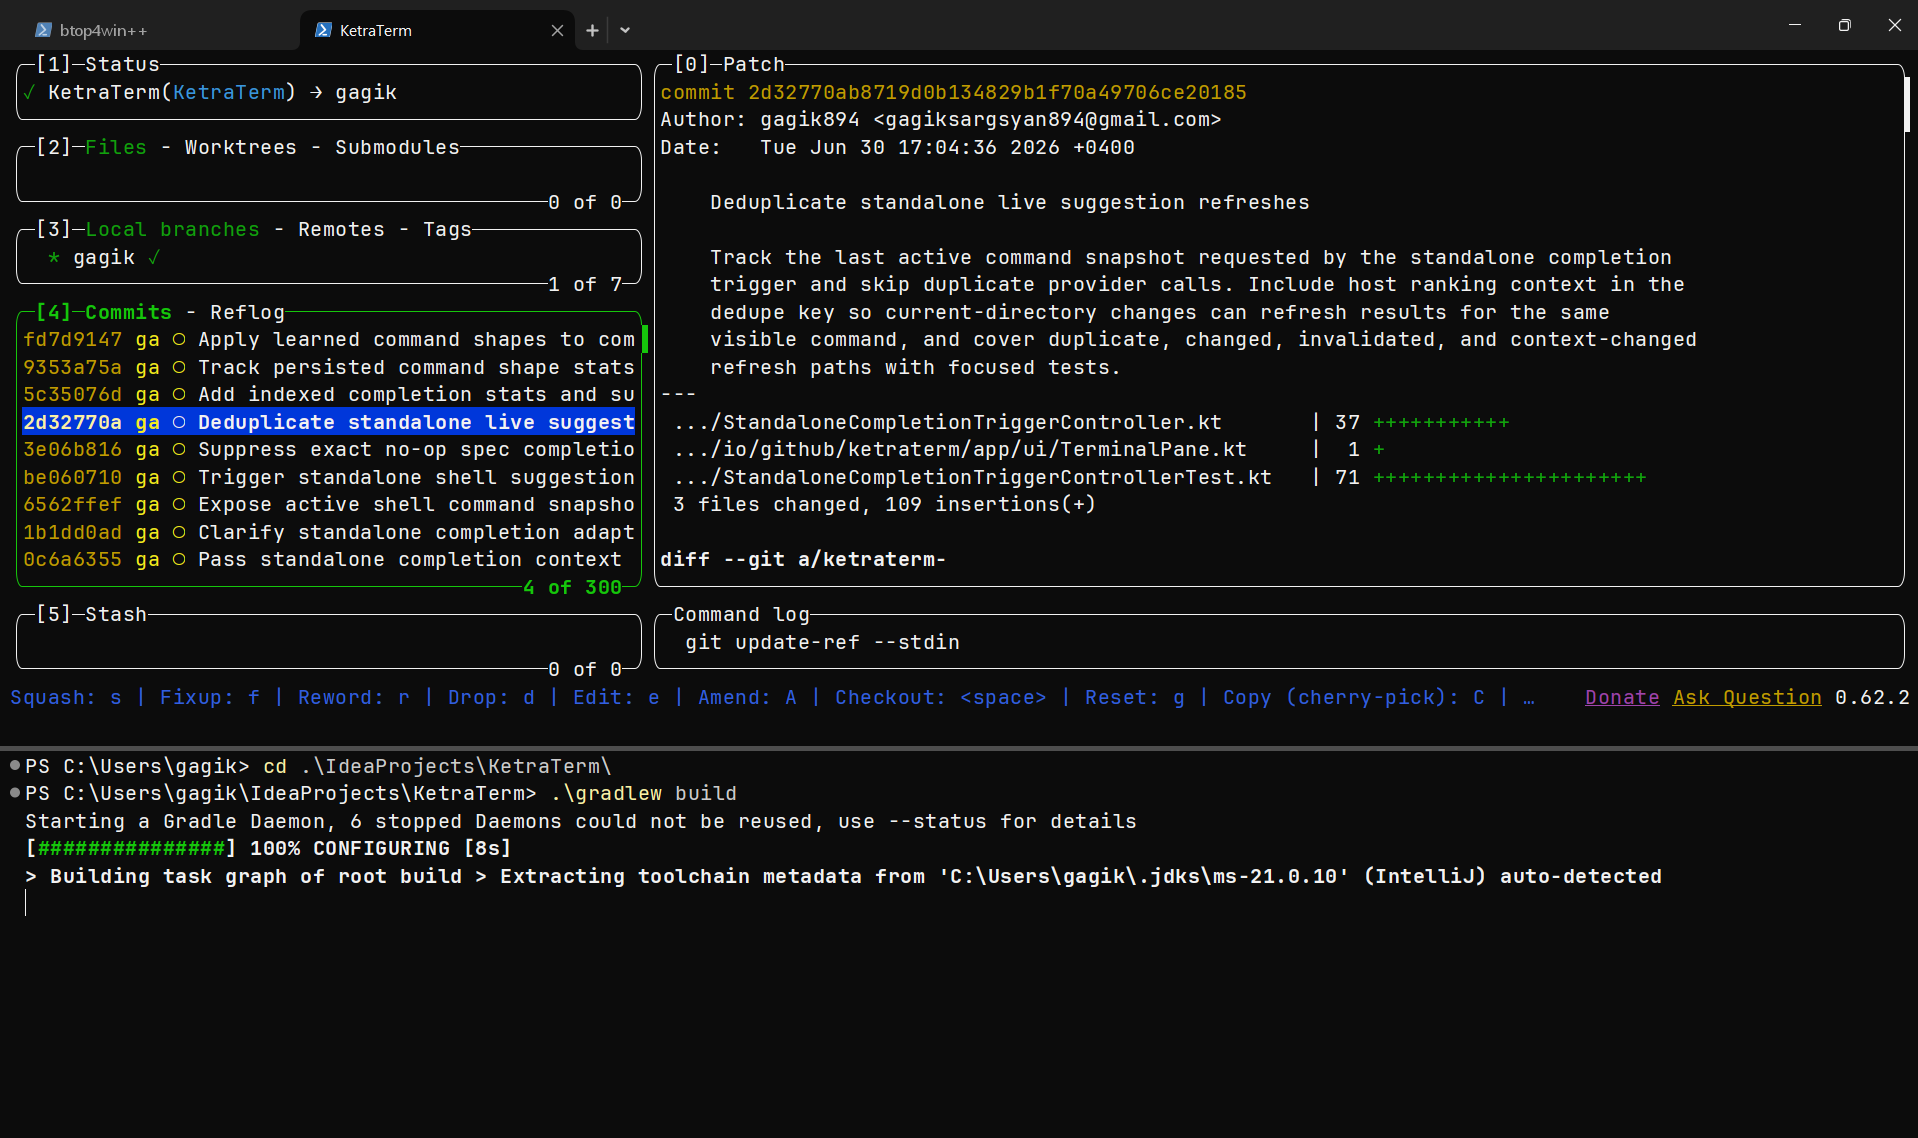Click the Ask Question link

(1747, 697)
